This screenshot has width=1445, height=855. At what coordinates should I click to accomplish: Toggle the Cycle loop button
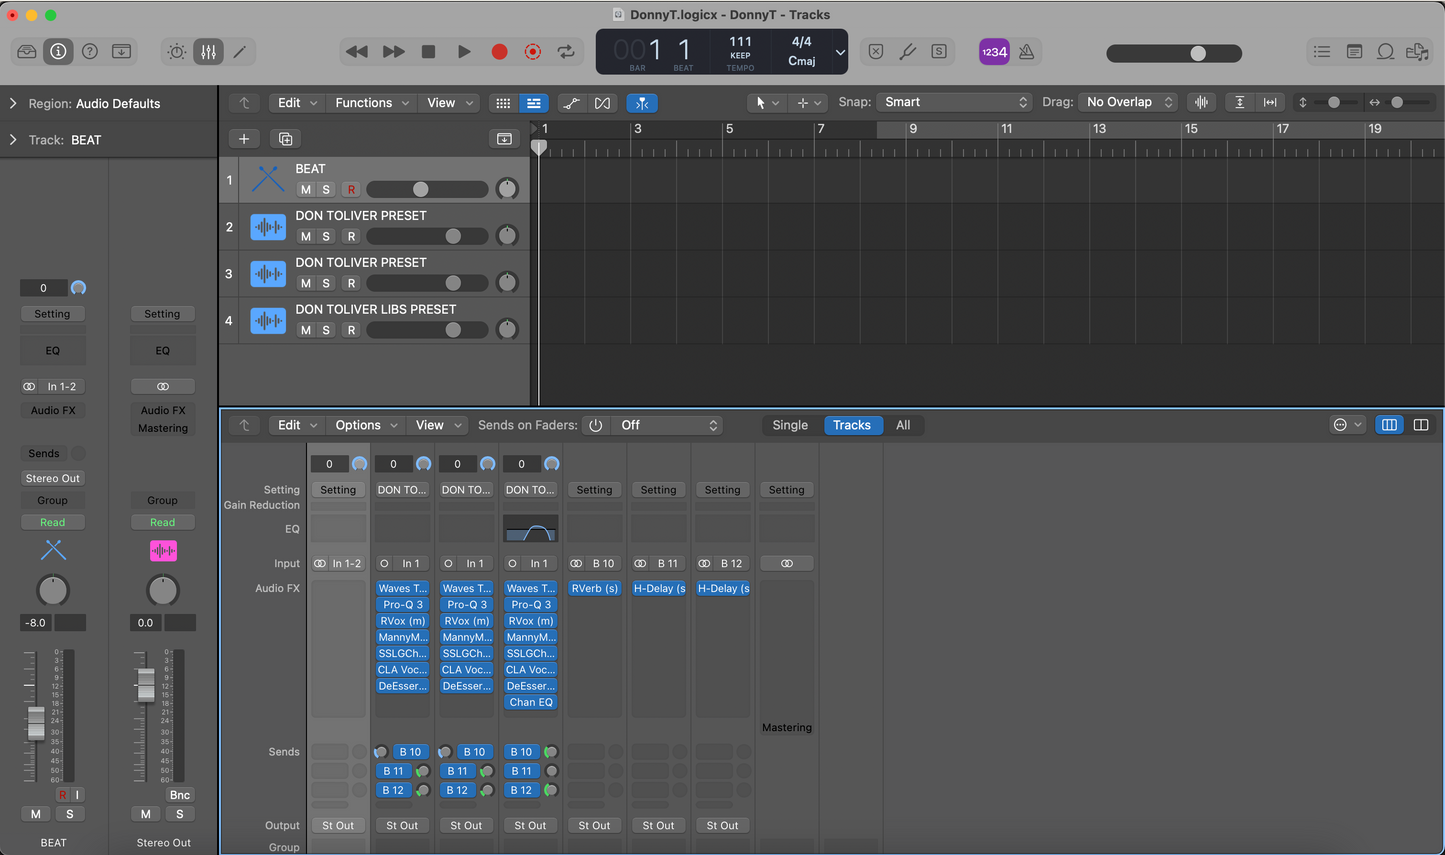click(567, 52)
